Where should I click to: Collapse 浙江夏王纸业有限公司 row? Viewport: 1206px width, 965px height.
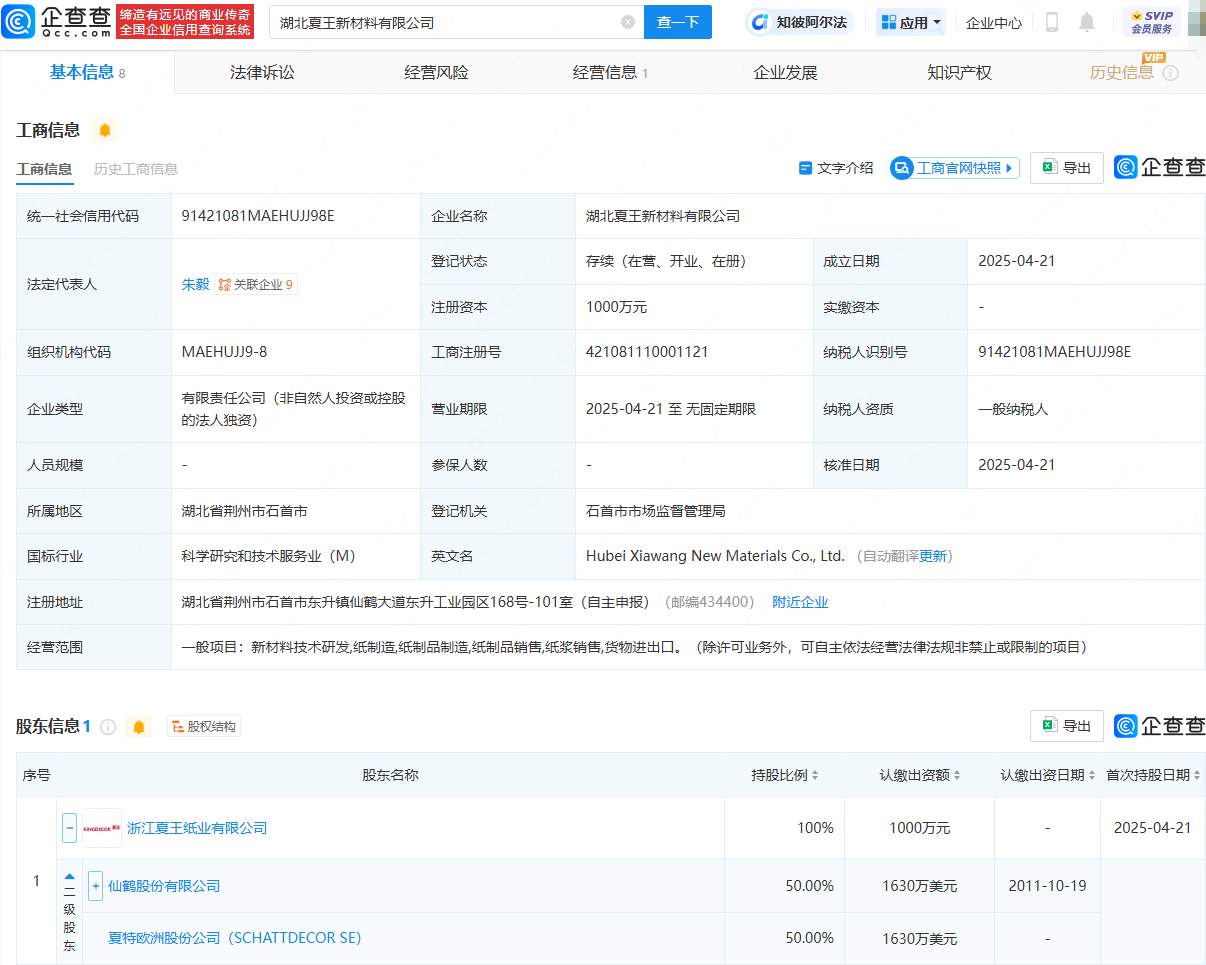[70, 828]
